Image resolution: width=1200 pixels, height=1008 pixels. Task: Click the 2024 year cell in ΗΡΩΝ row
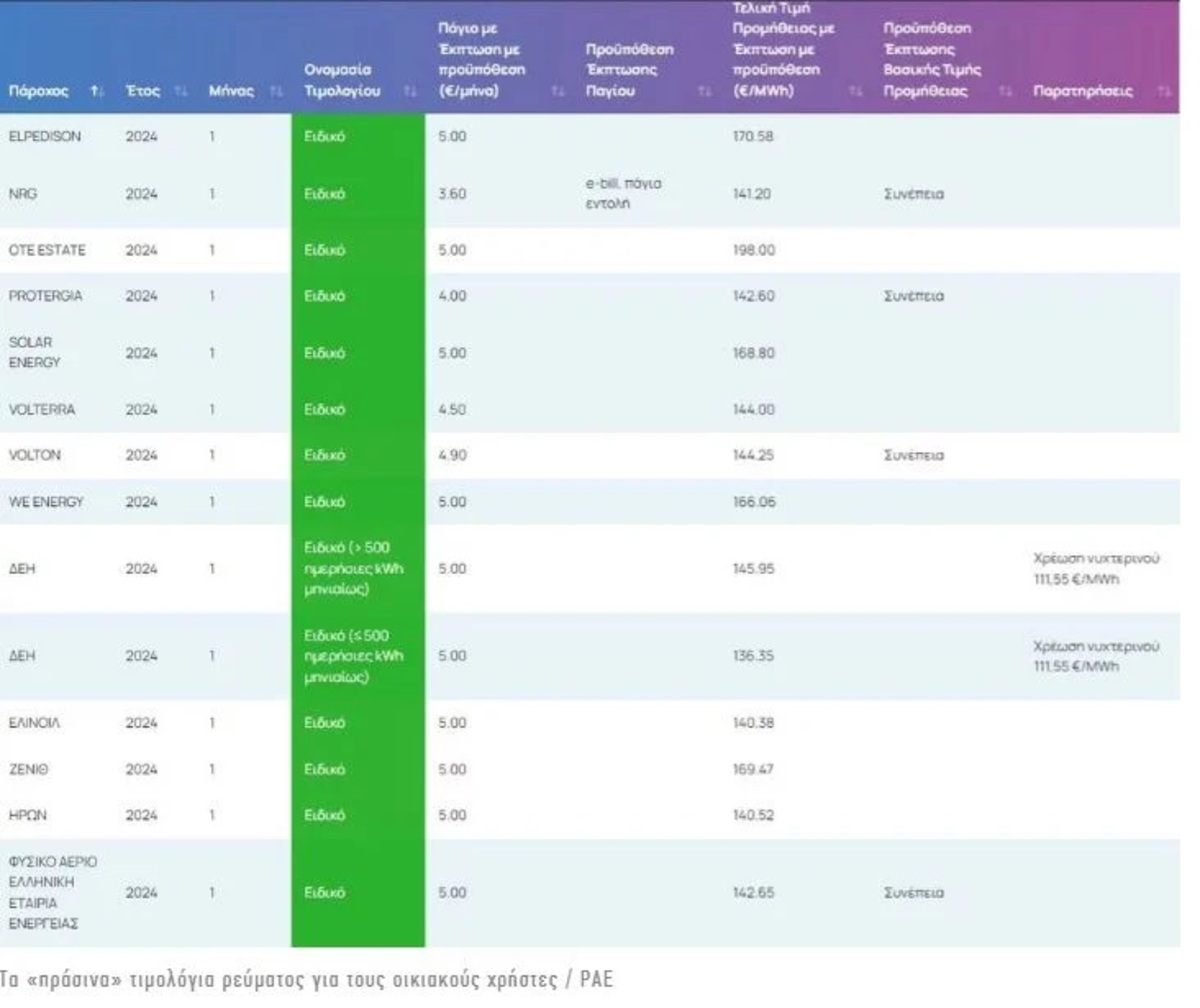pyautogui.click(x=142, y=815)
